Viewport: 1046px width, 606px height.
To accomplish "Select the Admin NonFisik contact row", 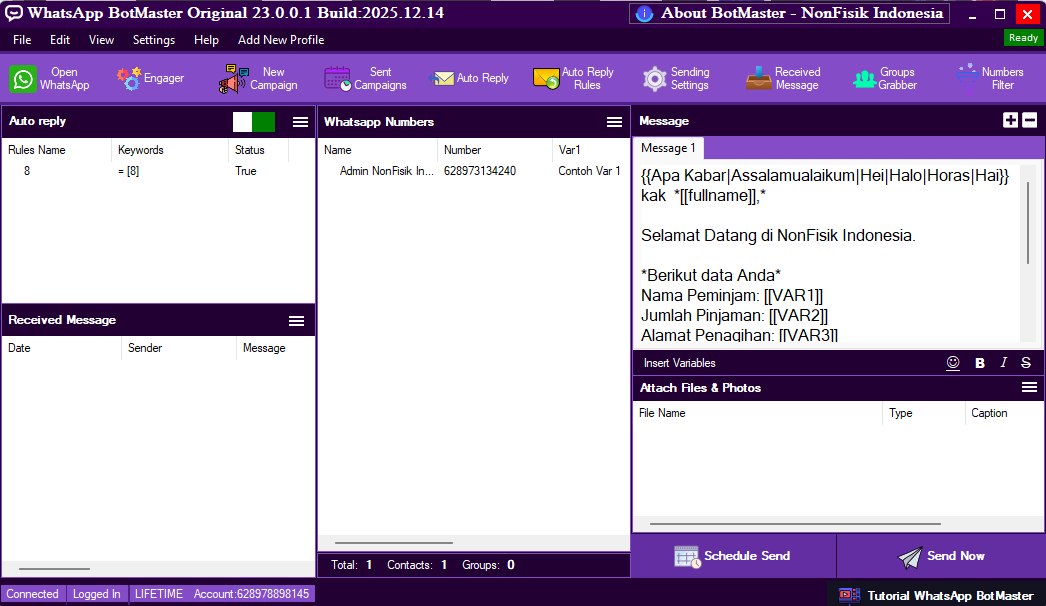I will (x=470, y=171).
